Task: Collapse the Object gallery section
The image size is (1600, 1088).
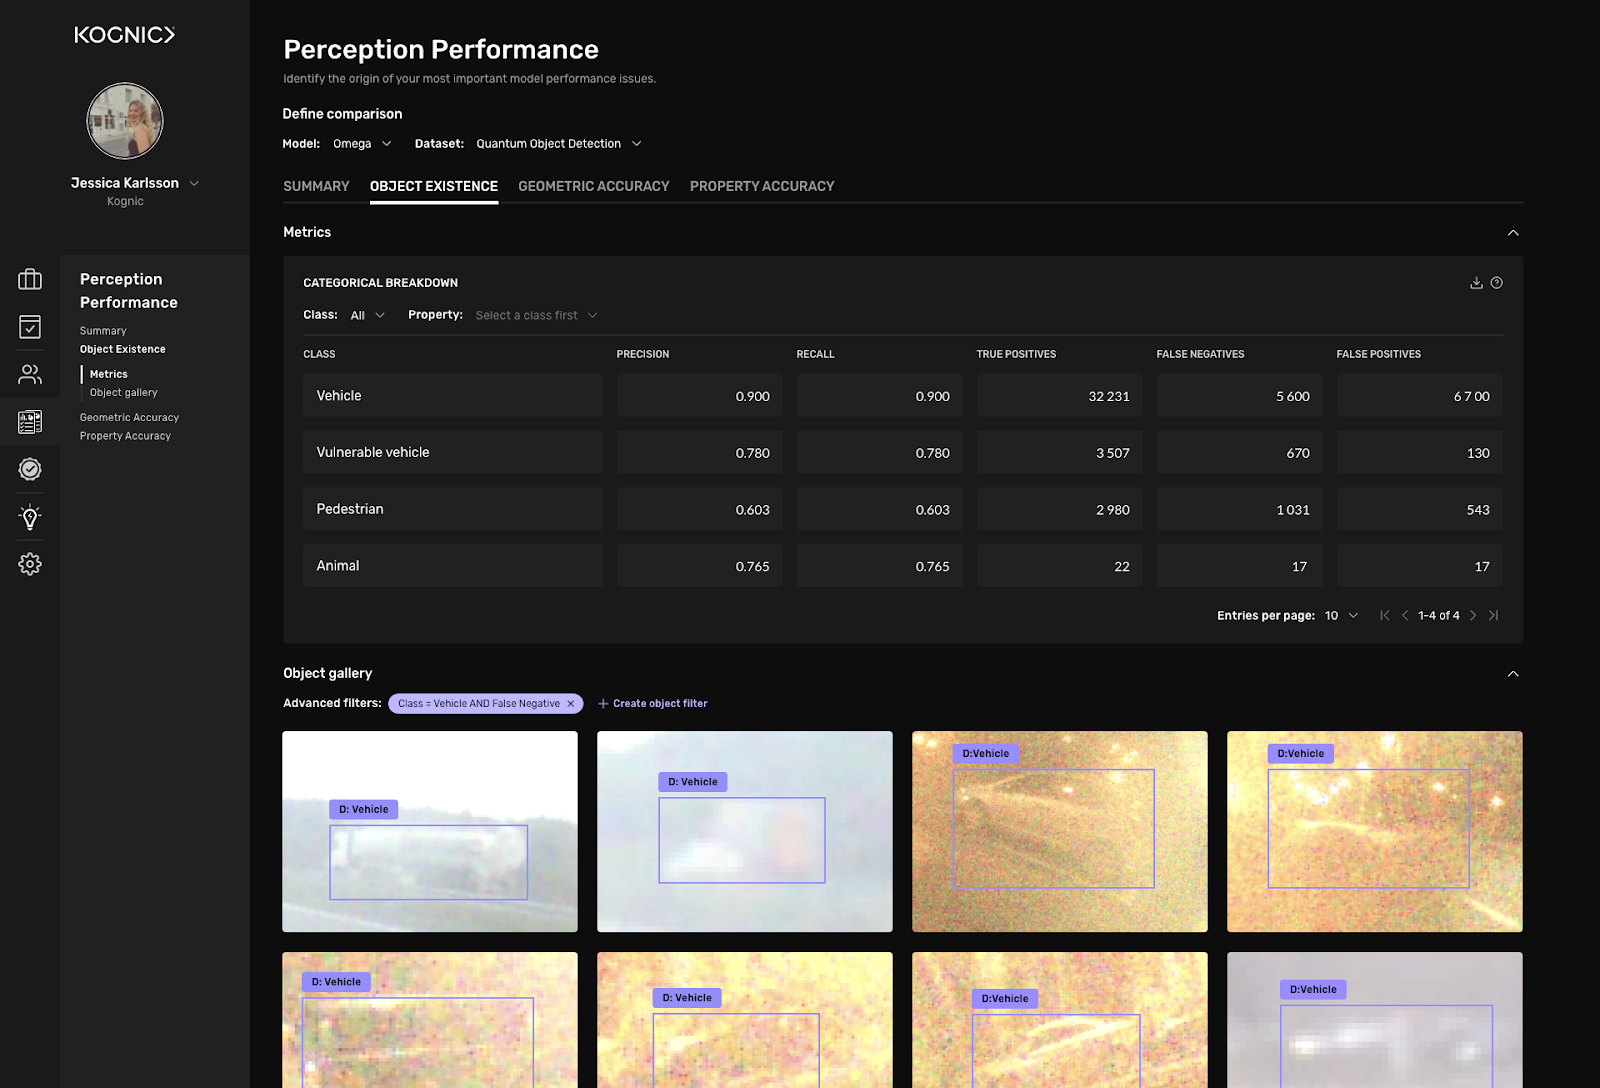Action: pyautogui.click(x=1513, y=674)
